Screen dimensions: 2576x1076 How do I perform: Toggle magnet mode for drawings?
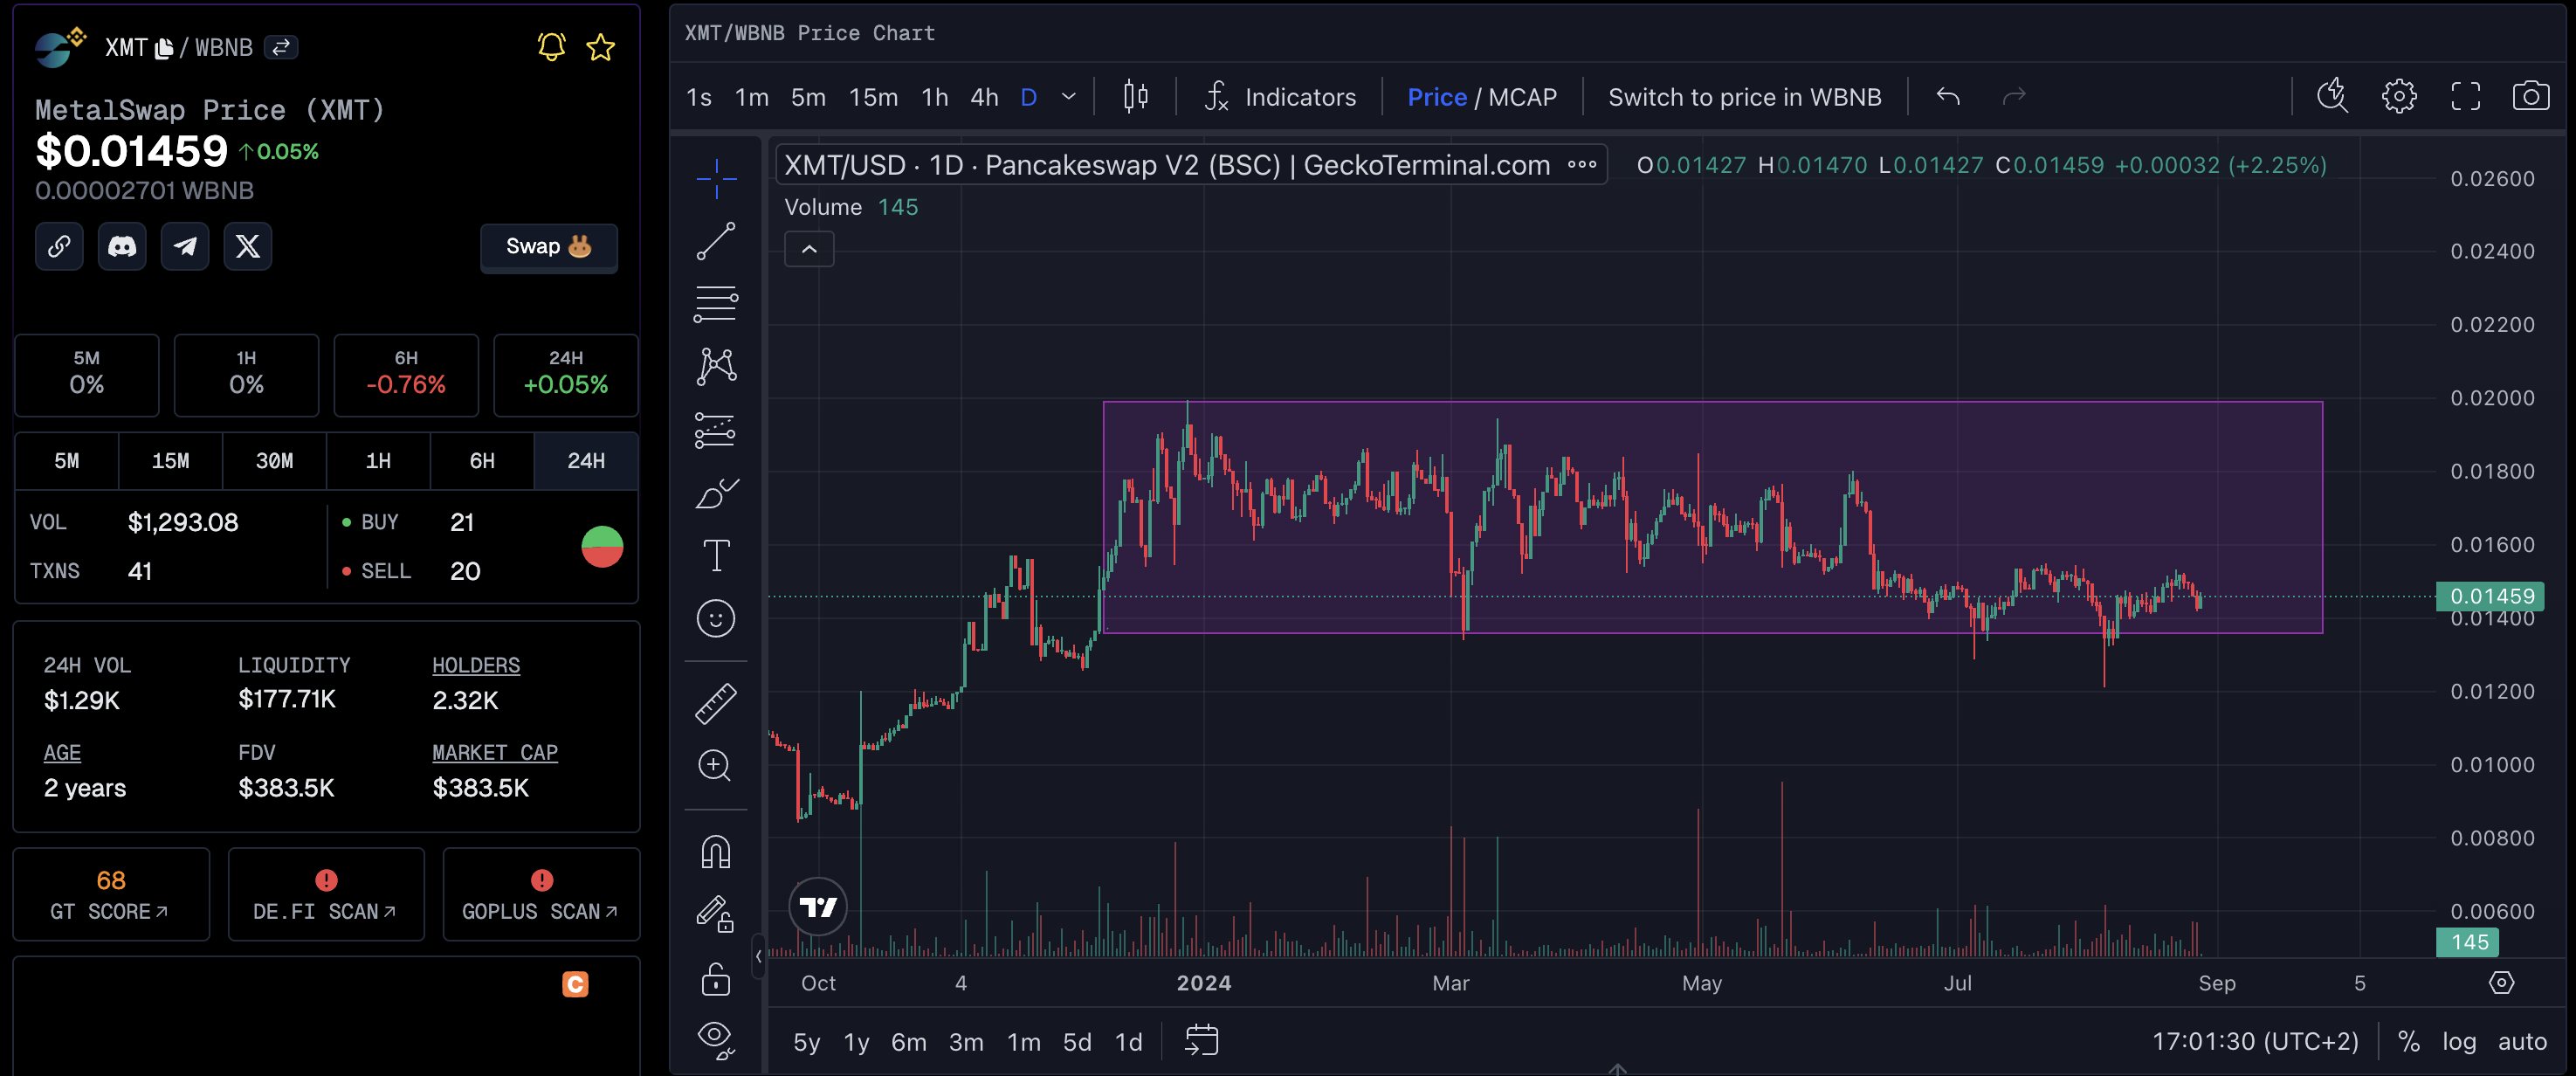[716, 852]
